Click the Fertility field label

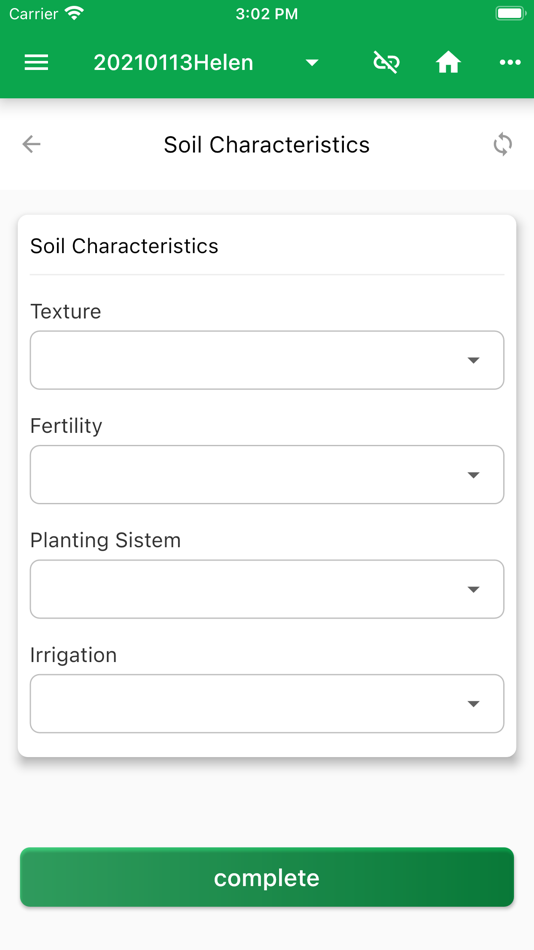click(66, 426)
